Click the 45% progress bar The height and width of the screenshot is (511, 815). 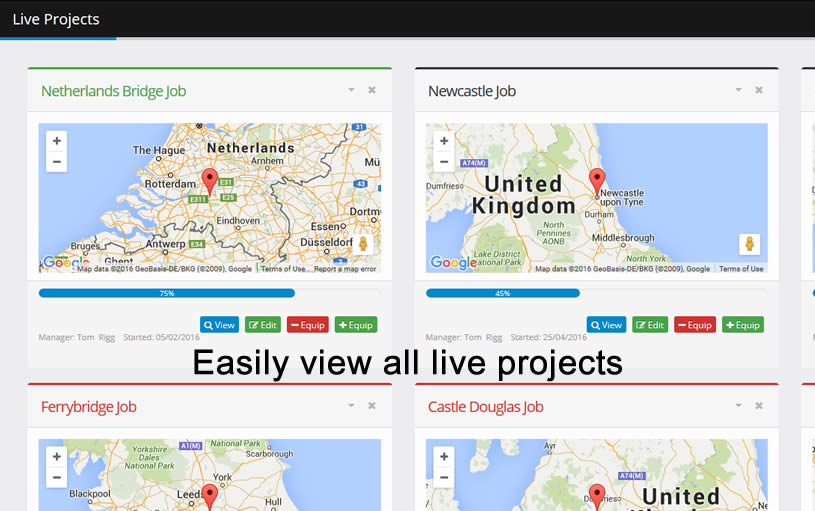[x=503, y=293]
